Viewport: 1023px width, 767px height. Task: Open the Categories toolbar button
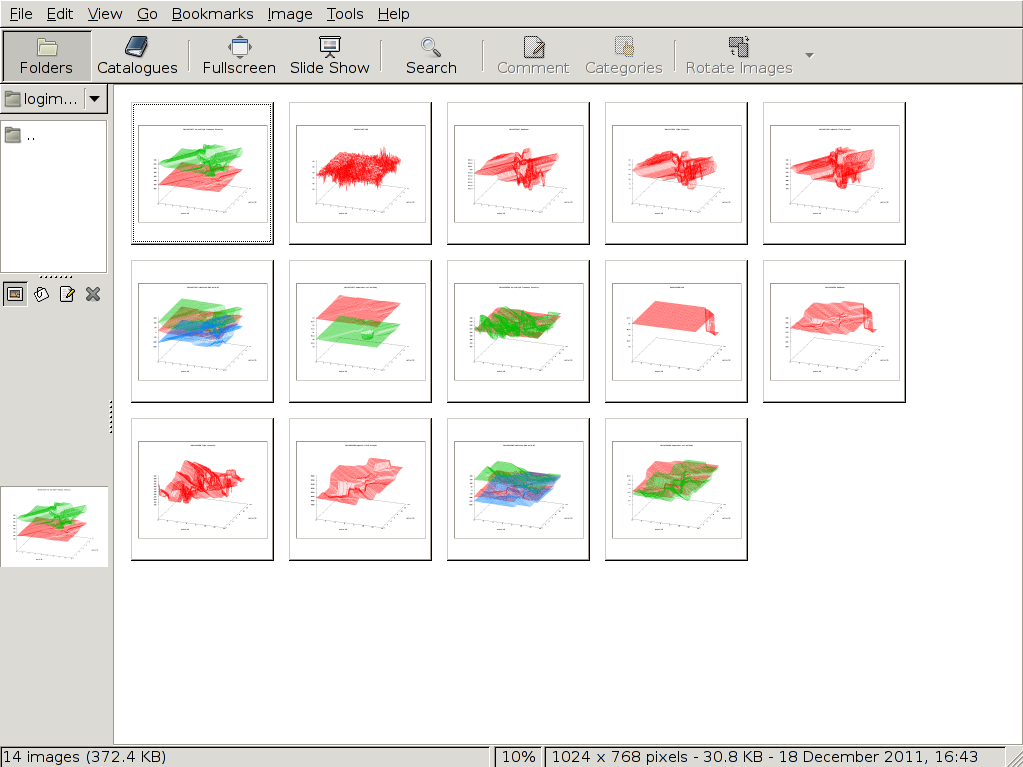(623, 56)
